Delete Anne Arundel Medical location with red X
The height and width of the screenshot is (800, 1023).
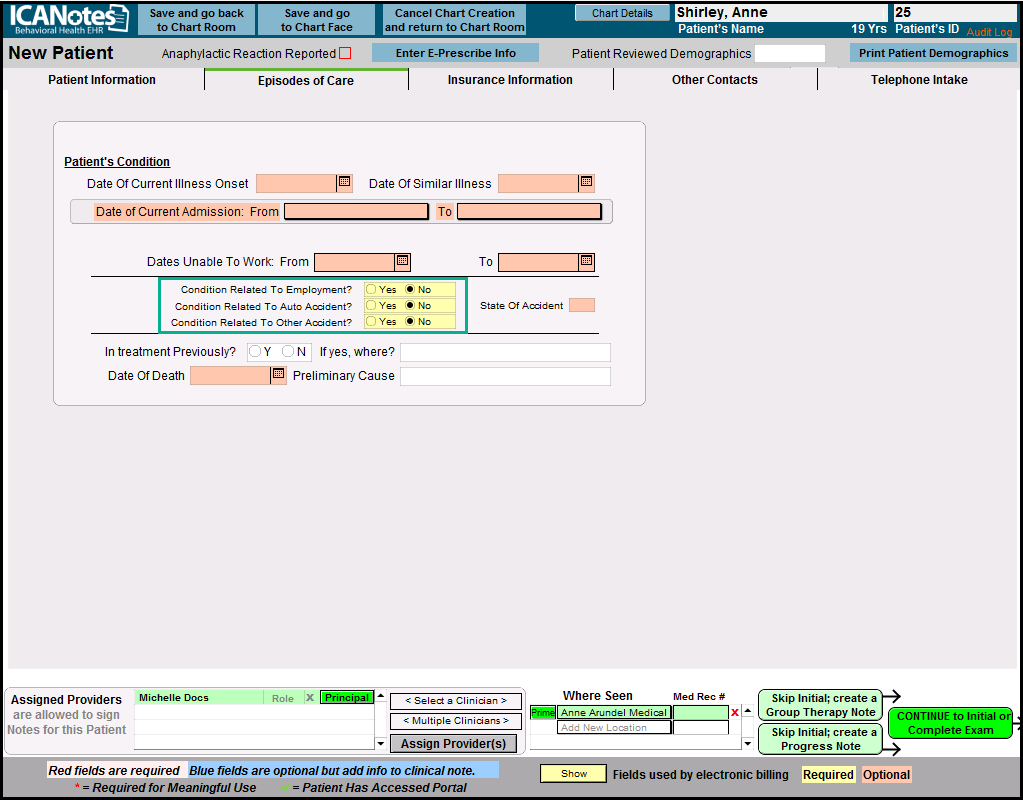coord(735,712)
